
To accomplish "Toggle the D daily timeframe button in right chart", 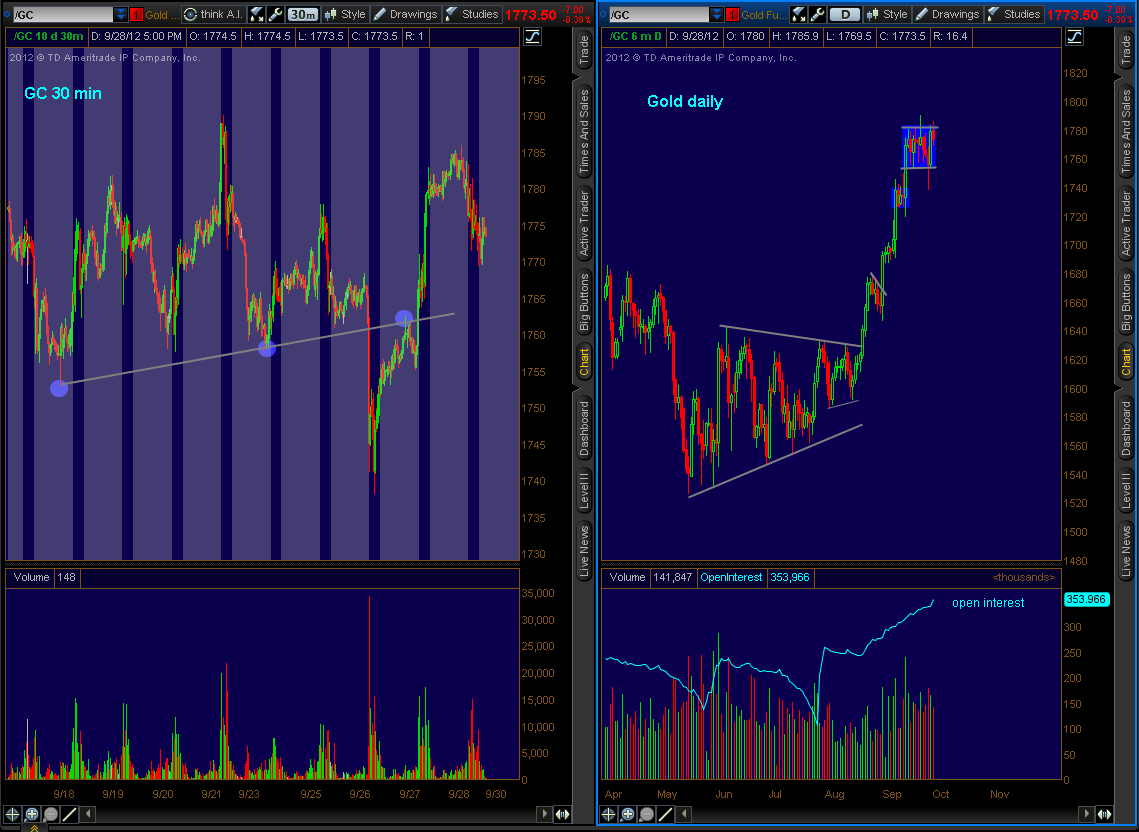I will 845,15.
